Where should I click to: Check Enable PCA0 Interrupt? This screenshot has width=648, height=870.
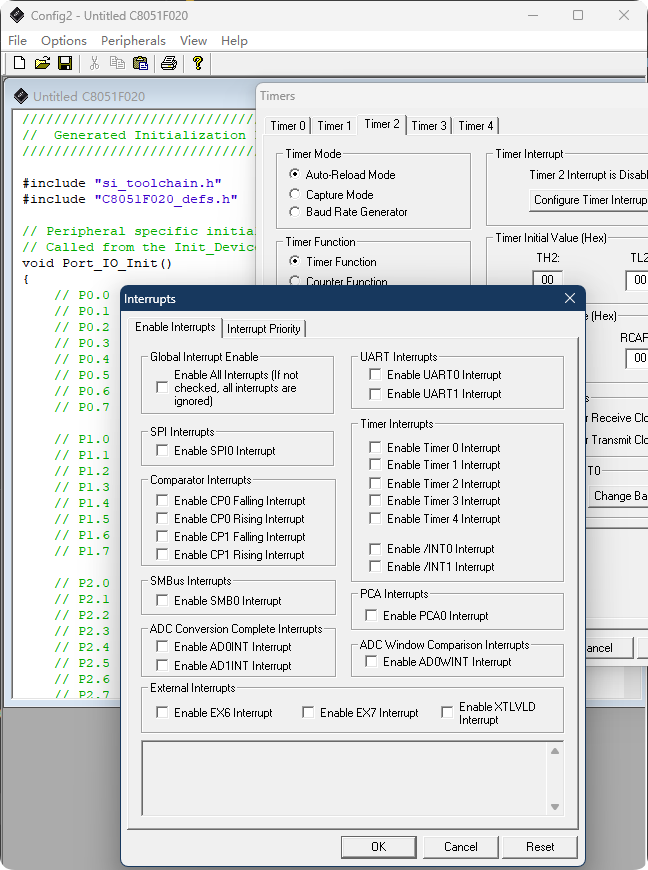[371, 615]
